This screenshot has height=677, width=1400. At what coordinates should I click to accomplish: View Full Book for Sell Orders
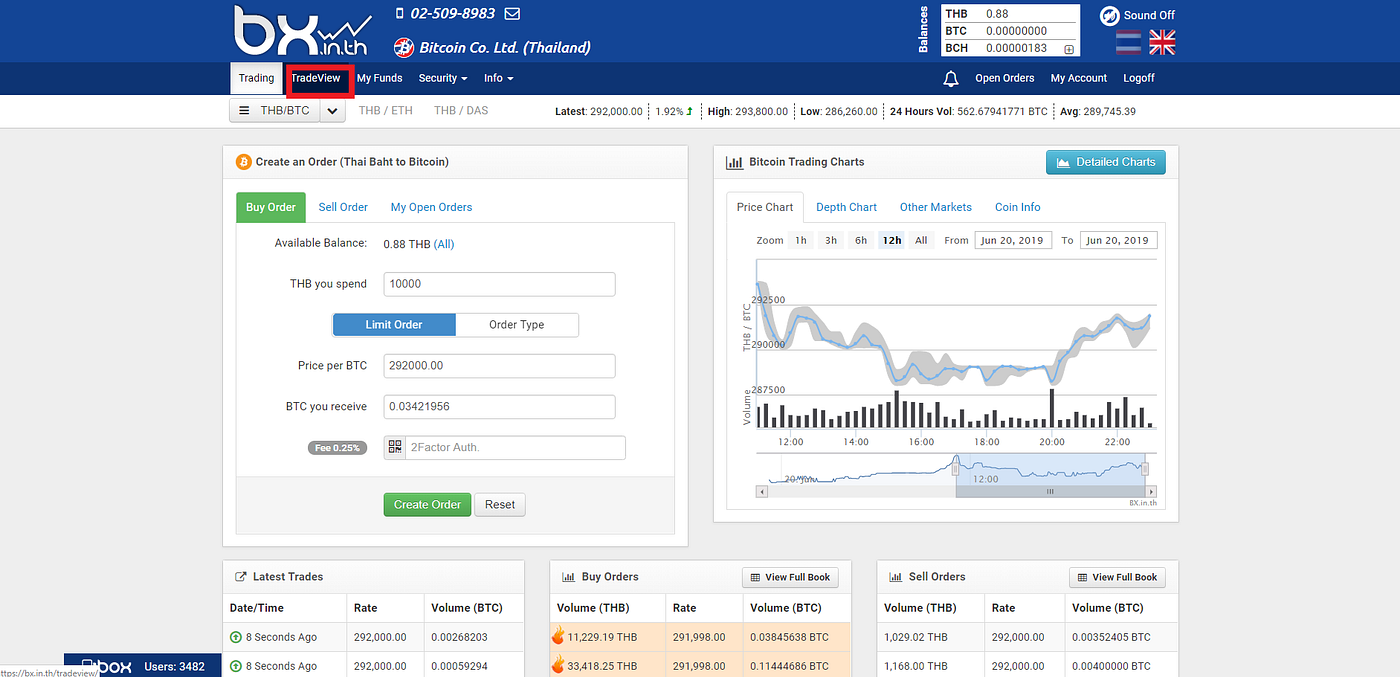pos(1117,577)
